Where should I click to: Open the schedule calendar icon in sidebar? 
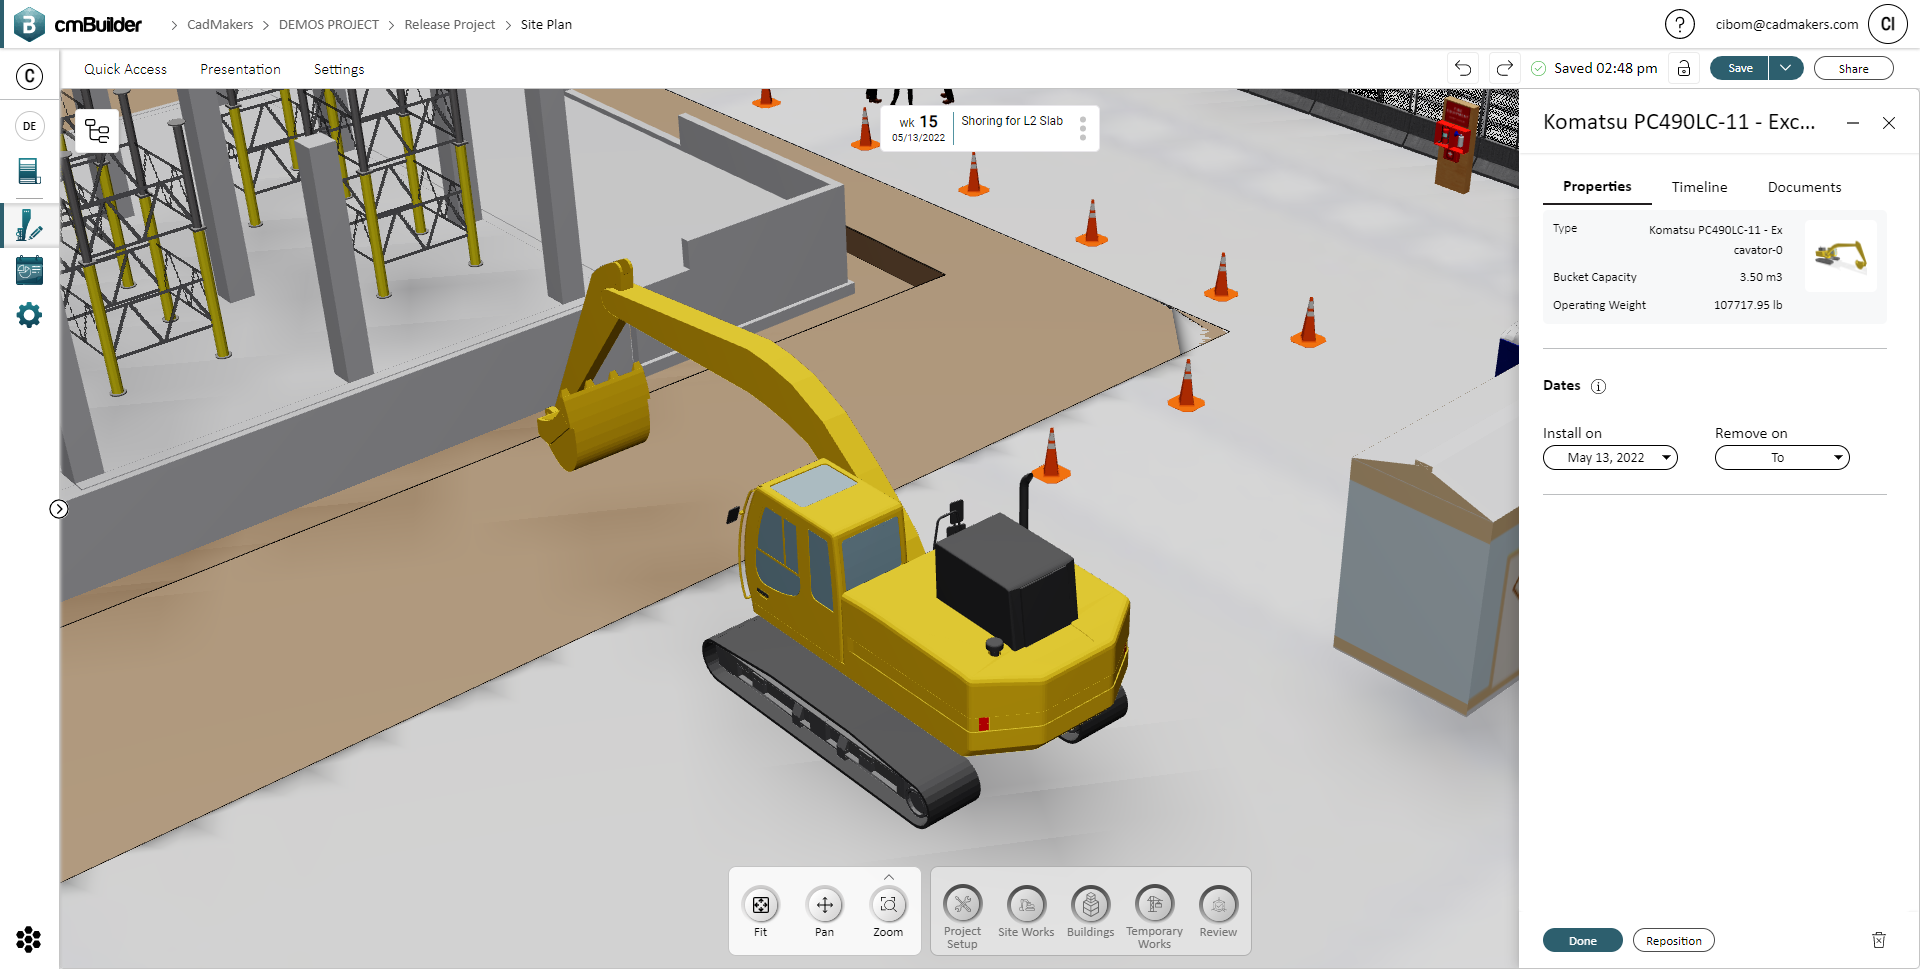tap(30, 270)
